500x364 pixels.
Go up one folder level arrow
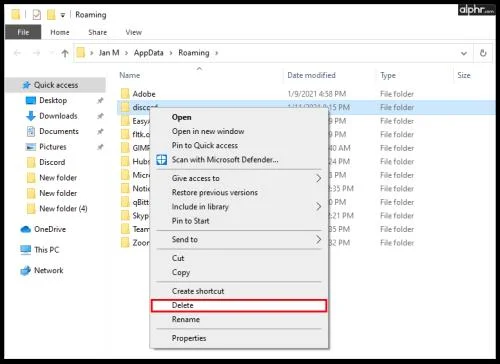65,53
